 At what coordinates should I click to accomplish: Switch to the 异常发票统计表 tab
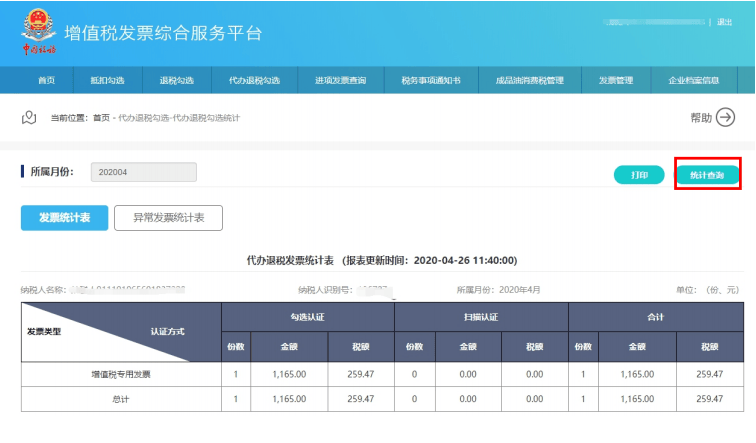[168, 218]
